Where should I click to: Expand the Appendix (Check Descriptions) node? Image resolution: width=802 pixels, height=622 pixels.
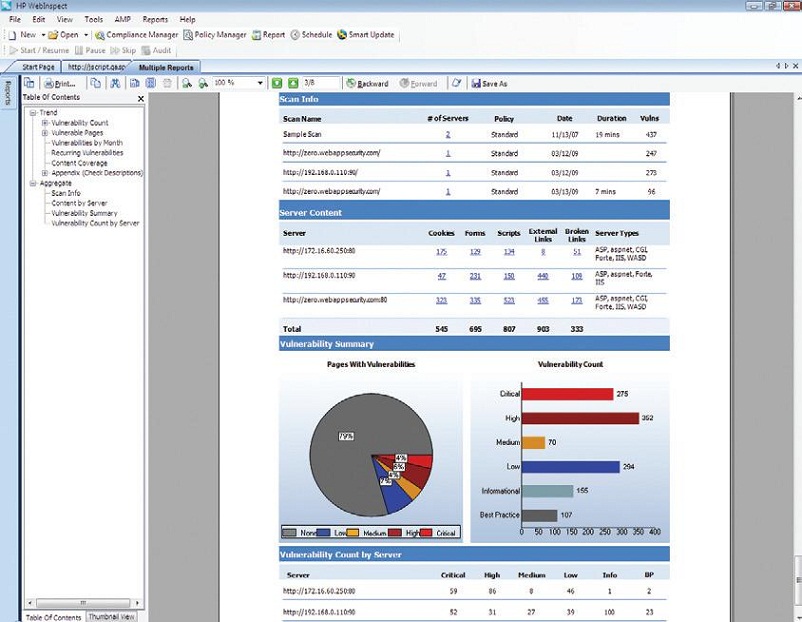(45, 173)
